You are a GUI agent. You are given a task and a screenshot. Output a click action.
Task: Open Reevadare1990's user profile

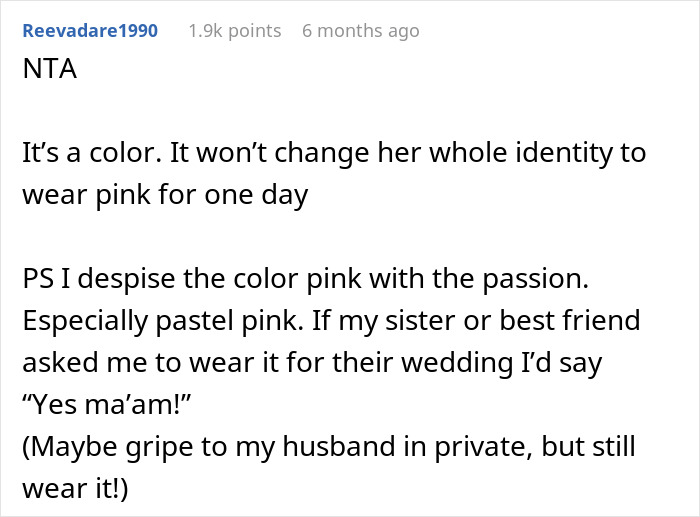tap(90, 30)
